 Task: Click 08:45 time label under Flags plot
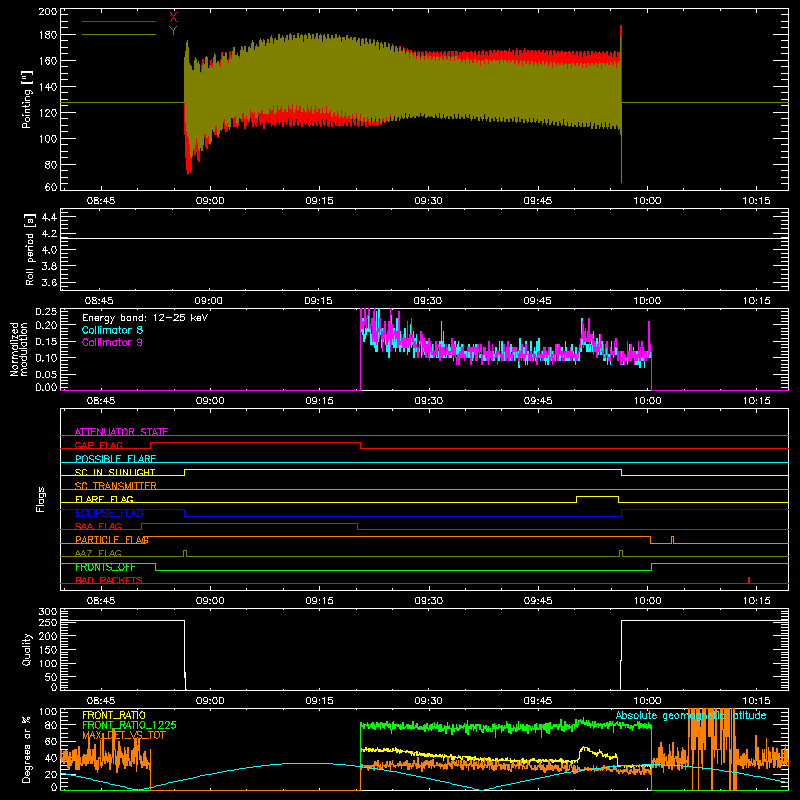point(101,601)
